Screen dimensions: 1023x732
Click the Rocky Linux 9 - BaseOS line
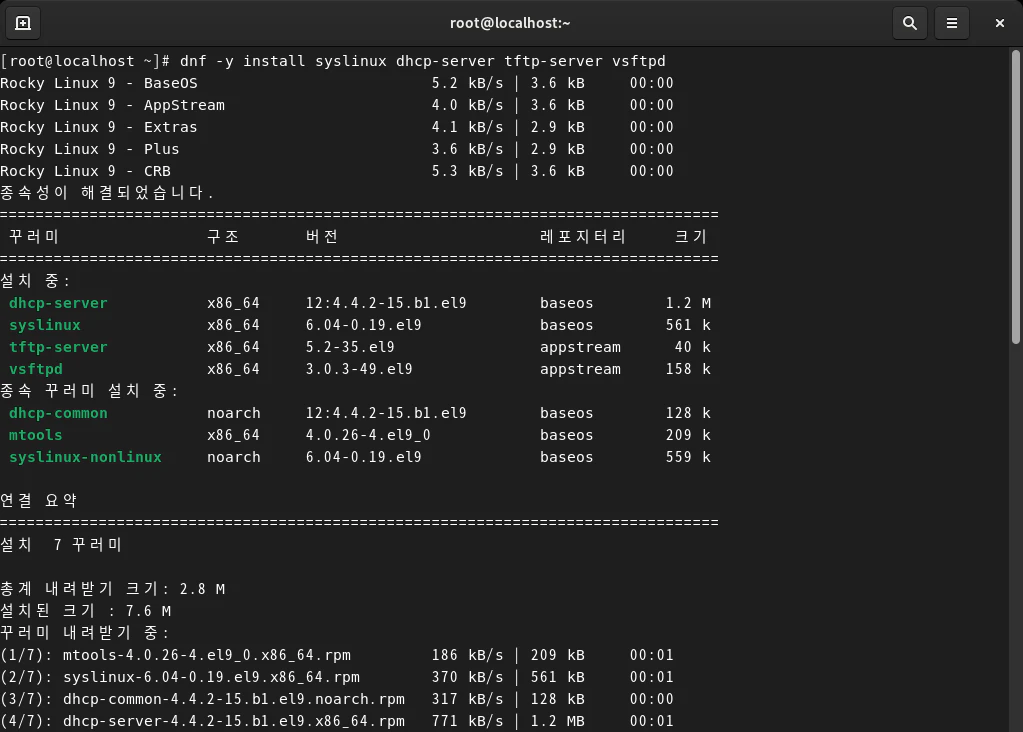coord(337,84)
